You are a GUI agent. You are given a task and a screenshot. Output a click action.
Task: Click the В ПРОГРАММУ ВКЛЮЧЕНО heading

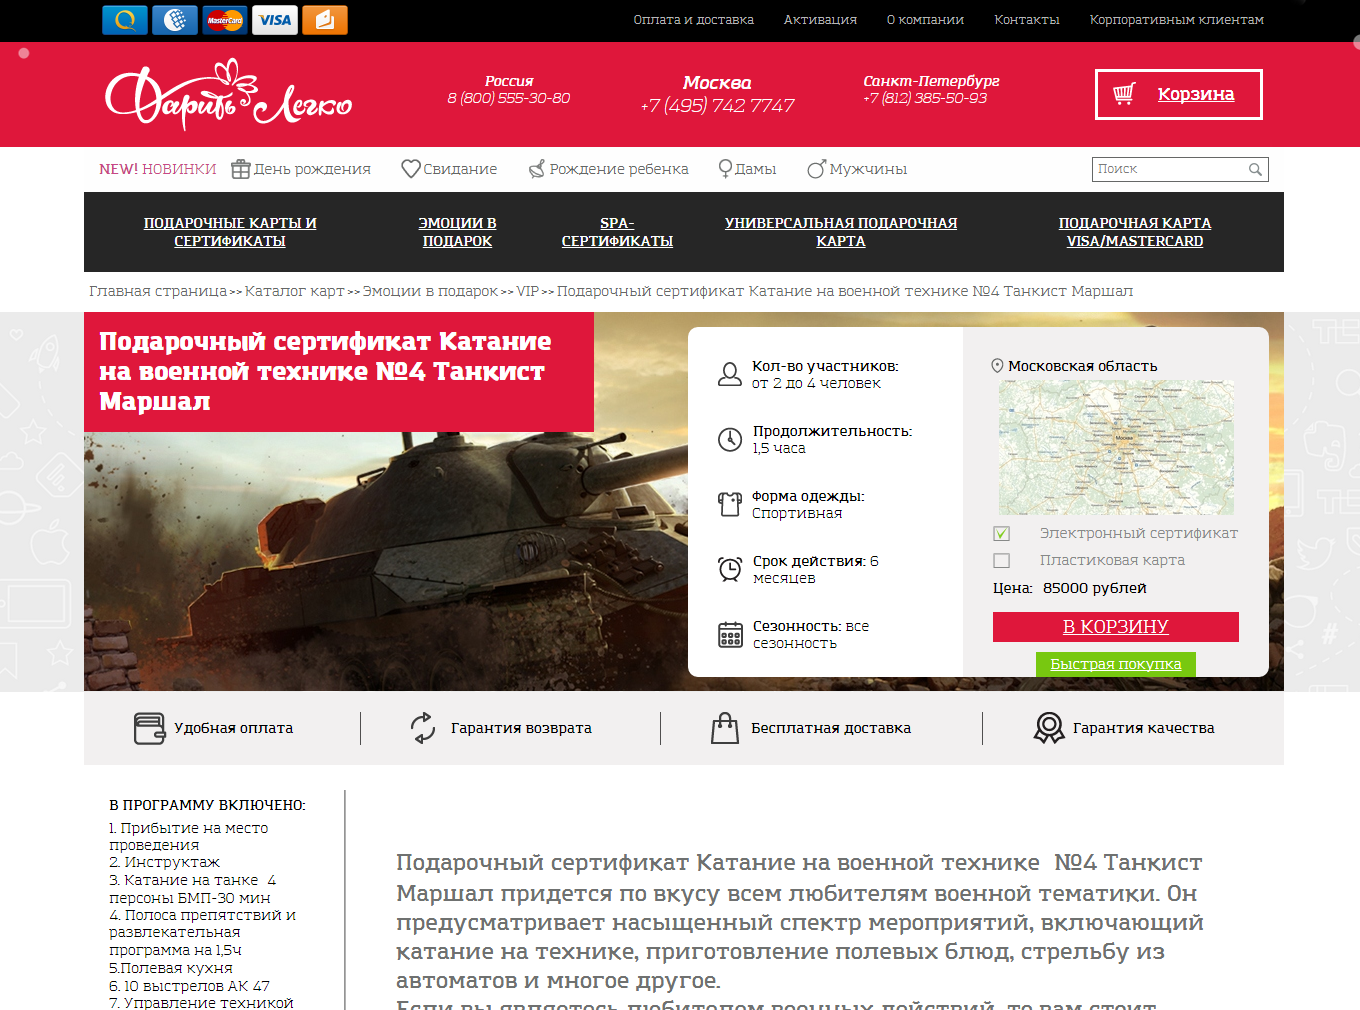point(208,805)
